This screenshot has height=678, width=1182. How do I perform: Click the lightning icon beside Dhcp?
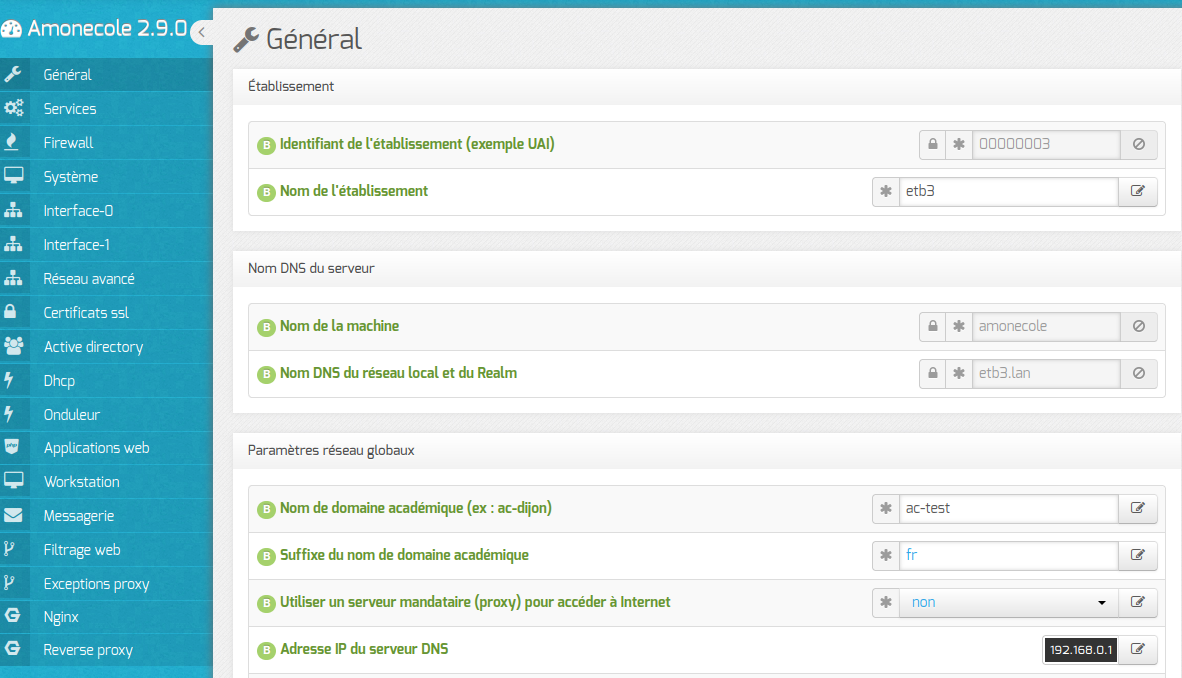[x=11, y=380]
